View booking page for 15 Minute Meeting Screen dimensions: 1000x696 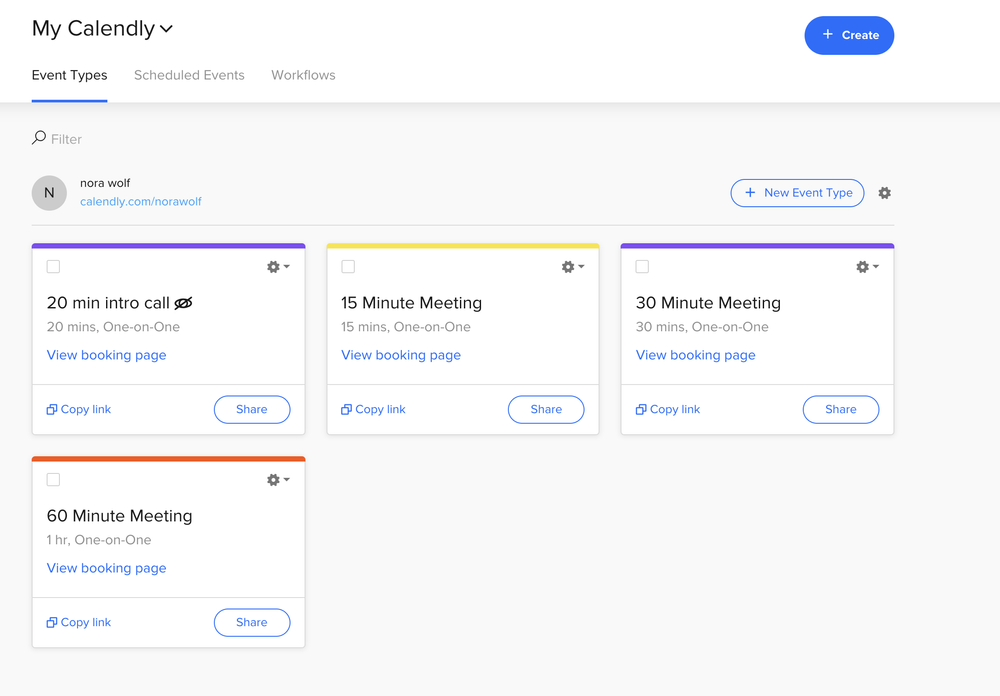tap(401, 355)
